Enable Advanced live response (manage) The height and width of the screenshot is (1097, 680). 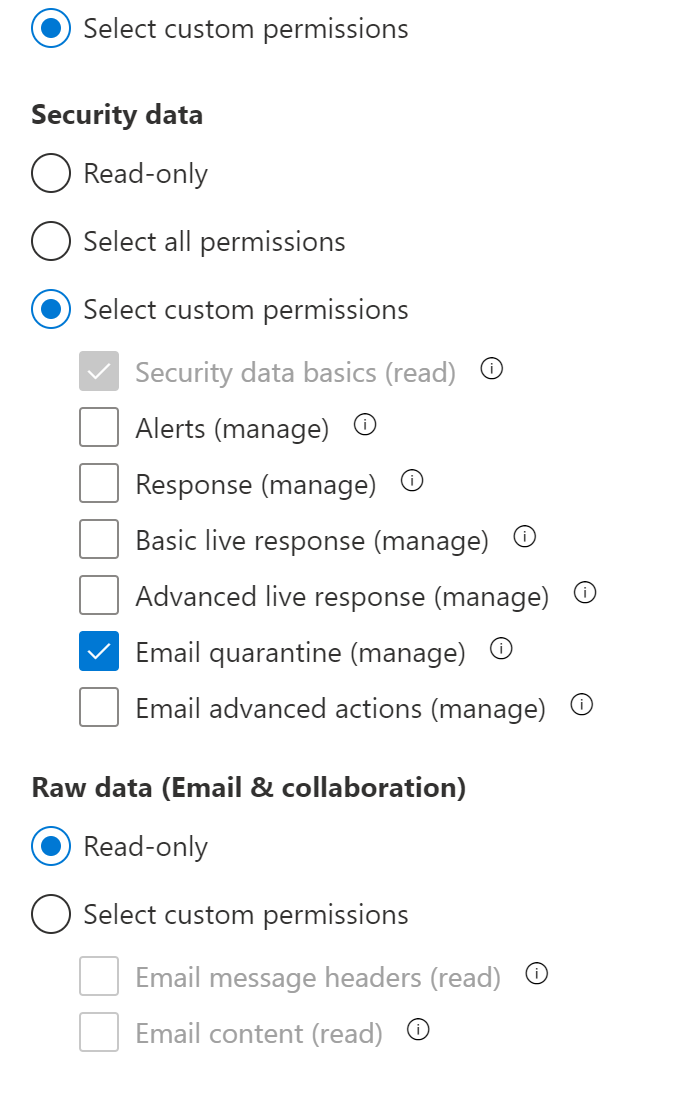[x=99, y=596]
